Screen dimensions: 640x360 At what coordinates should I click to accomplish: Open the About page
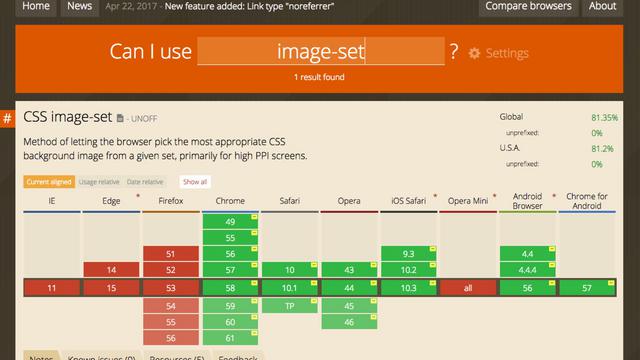602,6
